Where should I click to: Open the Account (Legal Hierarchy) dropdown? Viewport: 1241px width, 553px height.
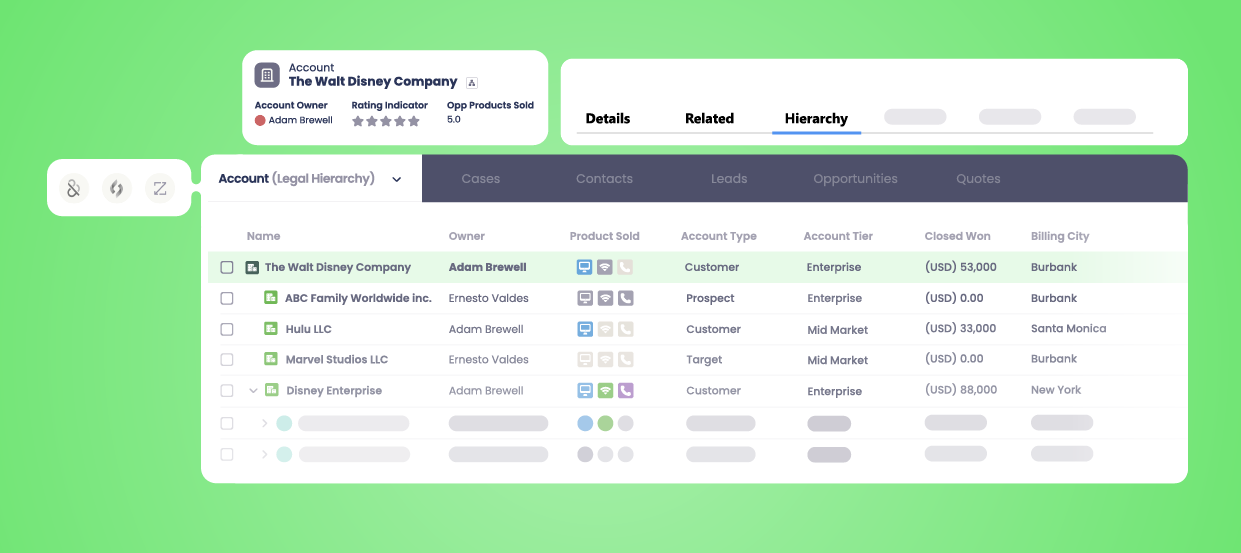[397, 180]
